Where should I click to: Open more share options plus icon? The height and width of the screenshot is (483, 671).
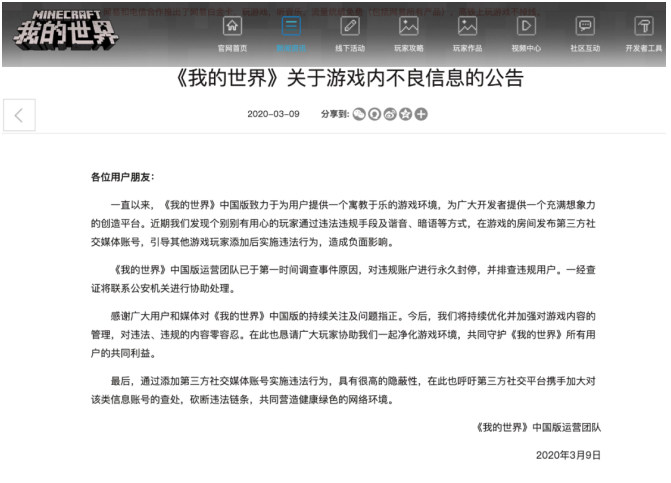pos(421,114)
